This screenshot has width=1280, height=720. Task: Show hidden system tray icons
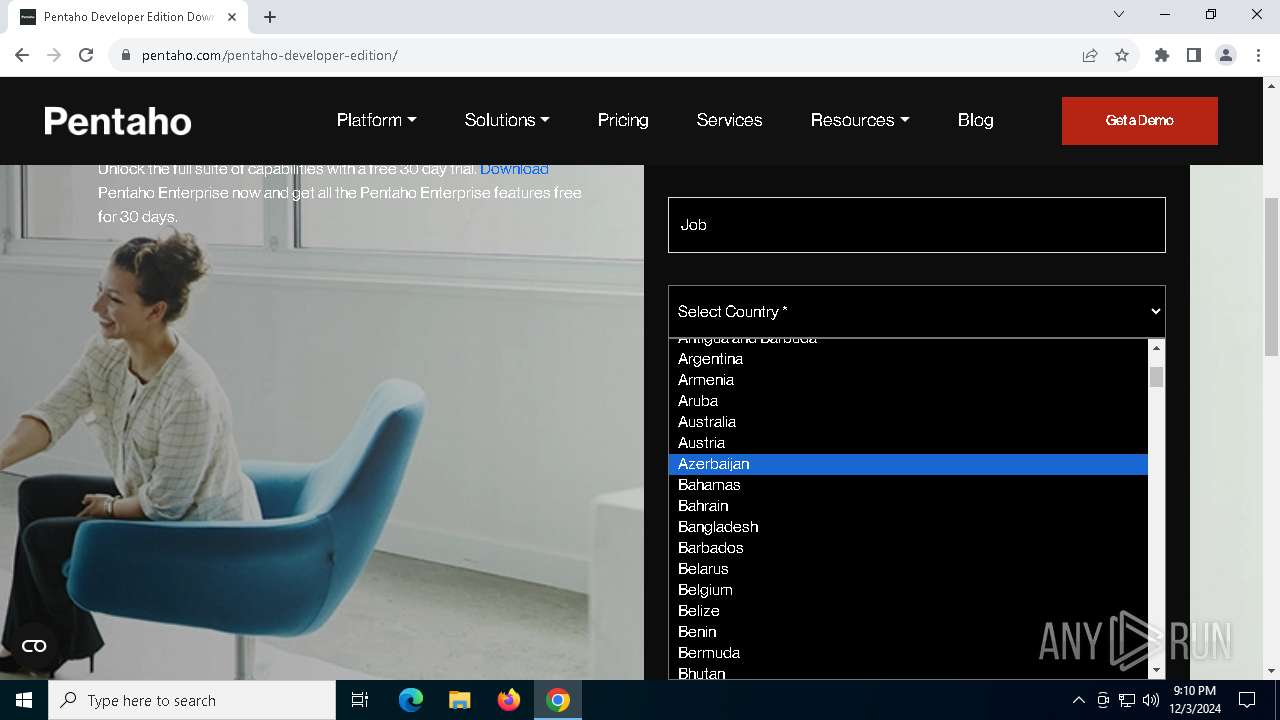(x=1078, y=700)
